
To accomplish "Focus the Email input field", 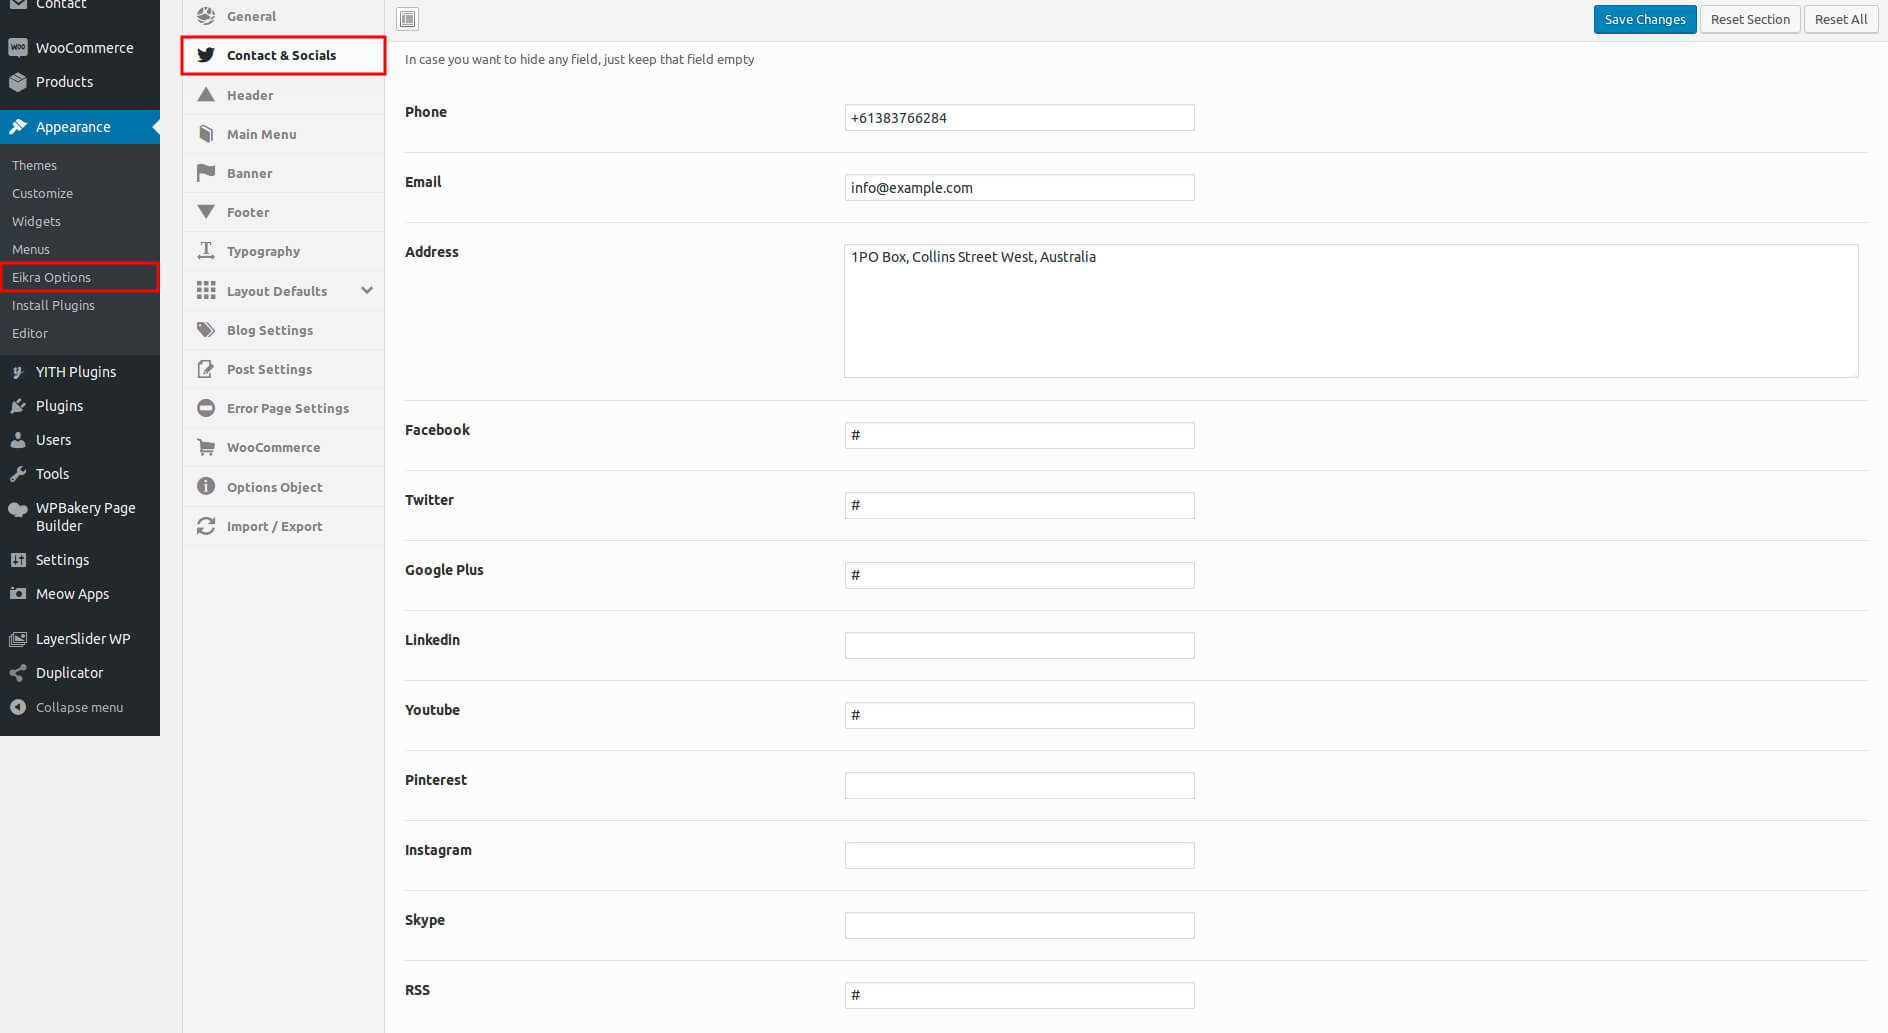I will pos(1019,187).
